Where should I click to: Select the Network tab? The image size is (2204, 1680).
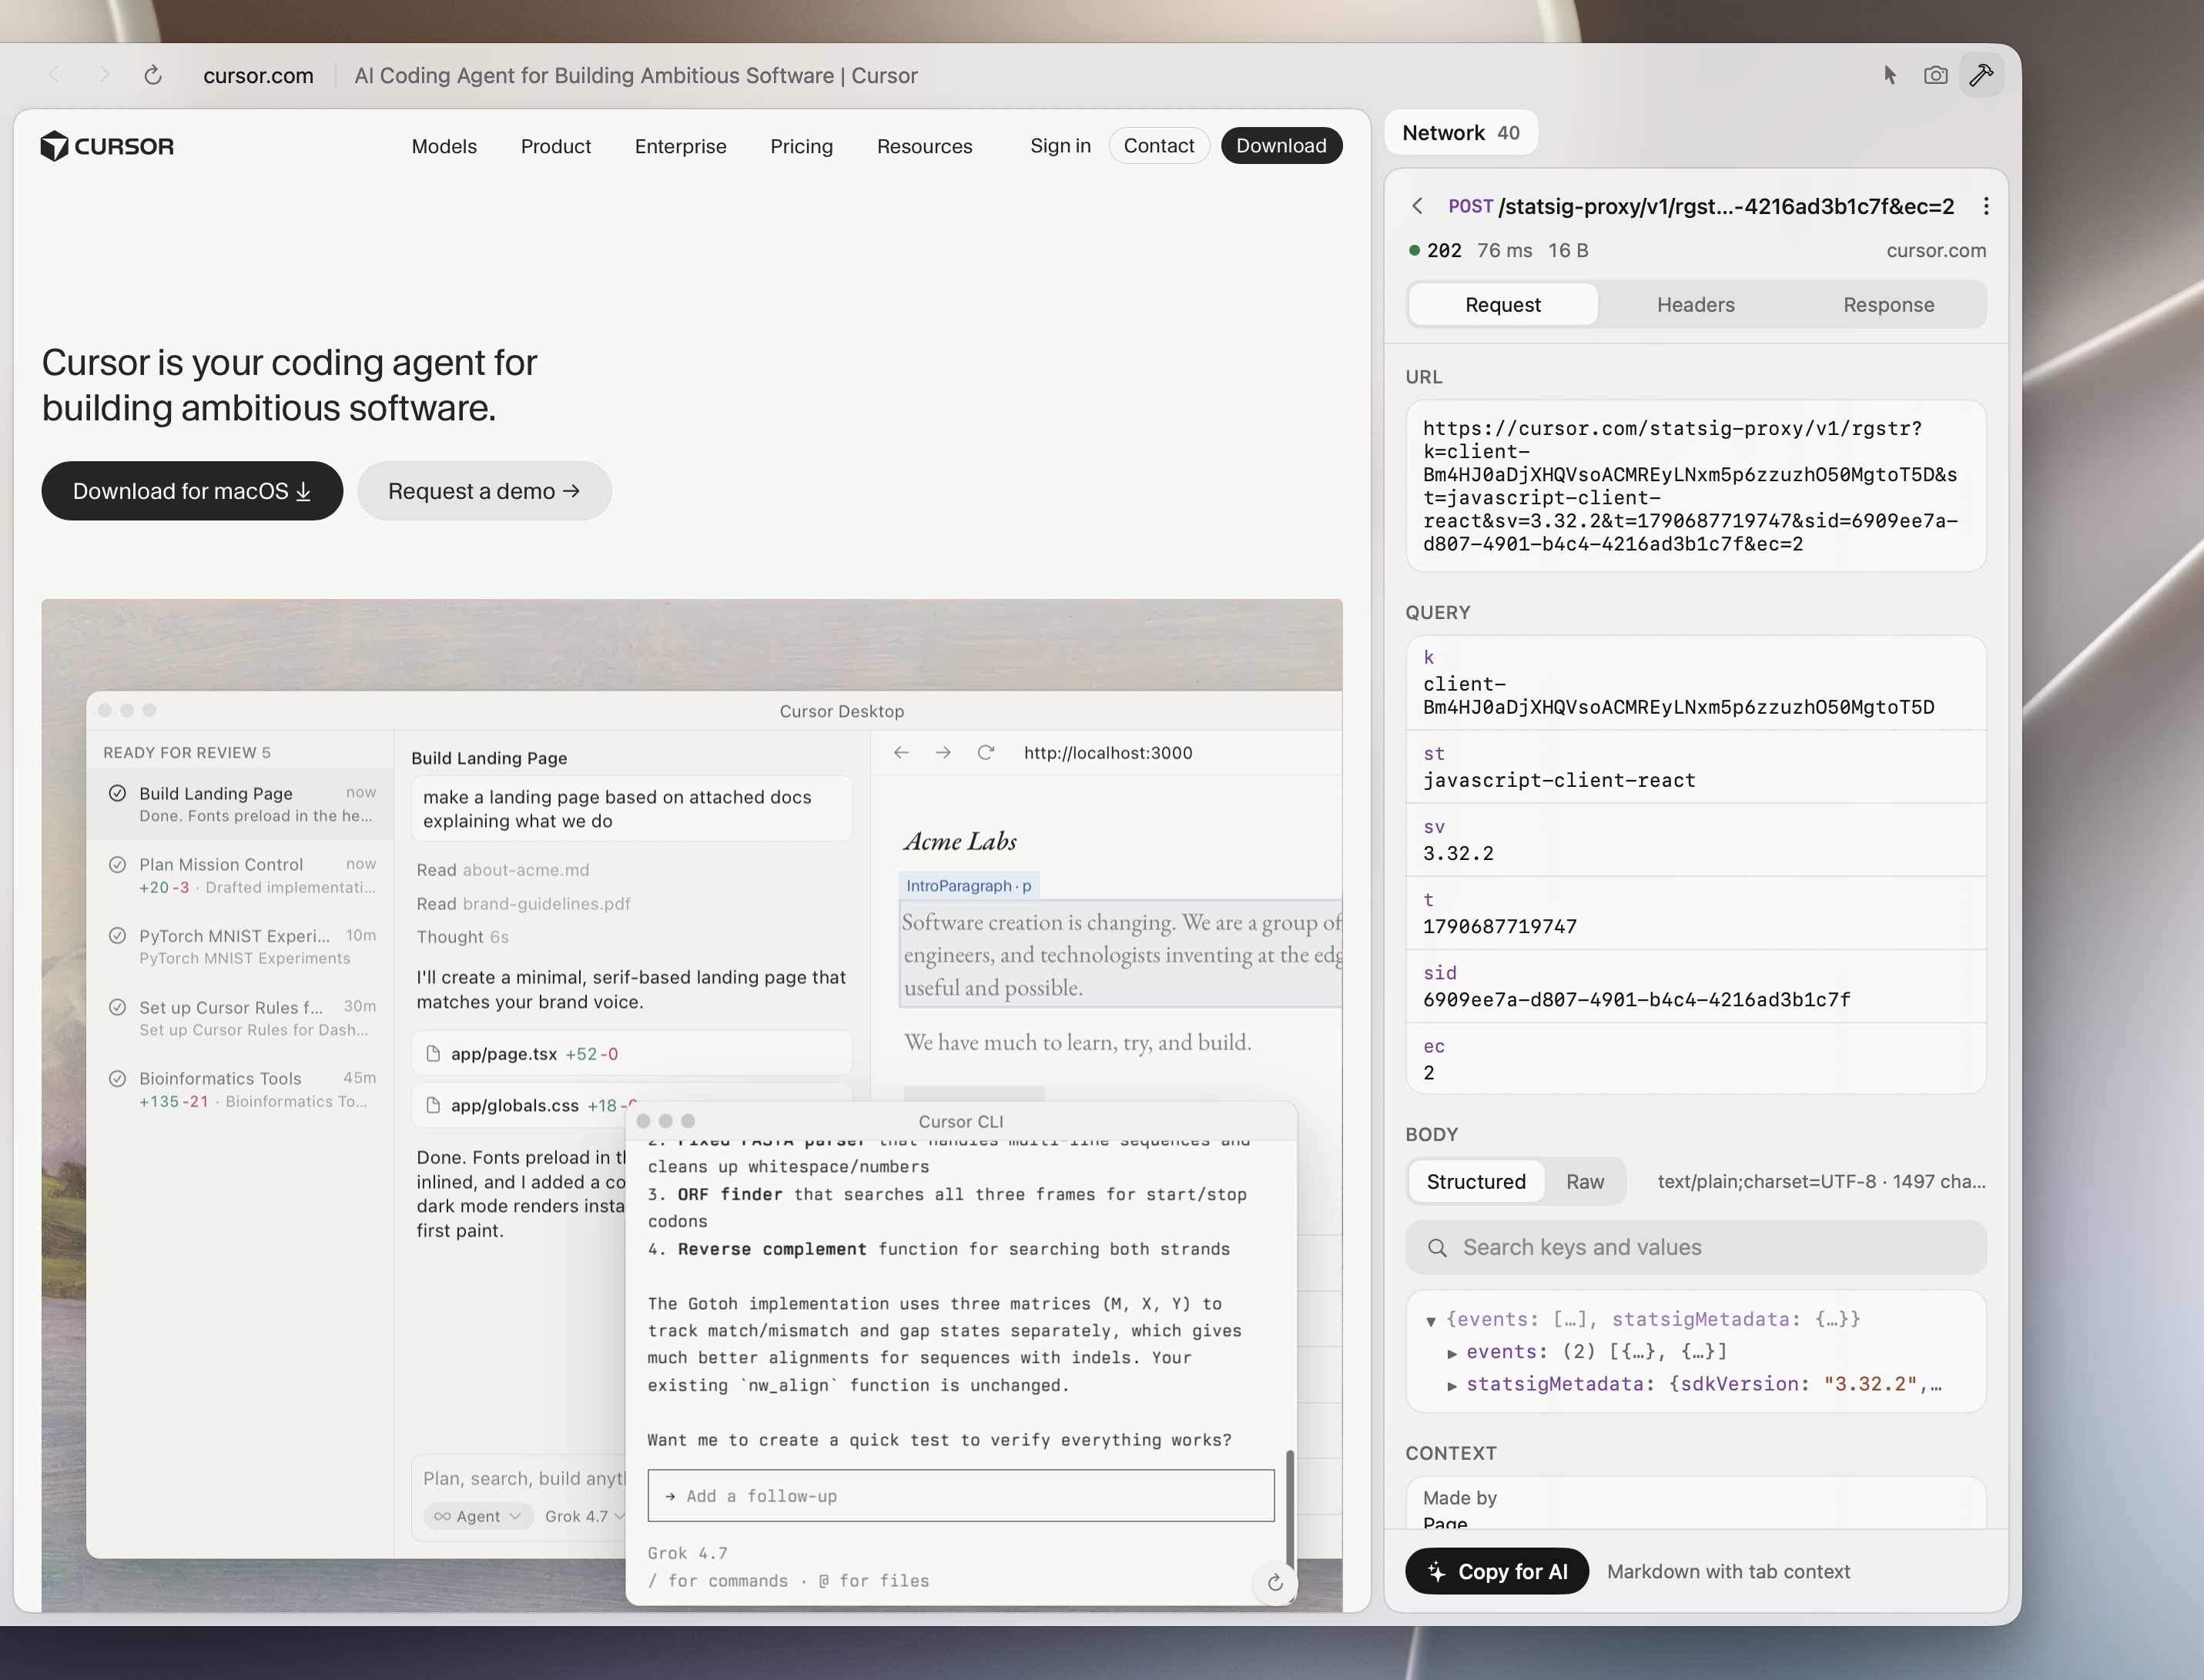click(x=1461, y=132)
